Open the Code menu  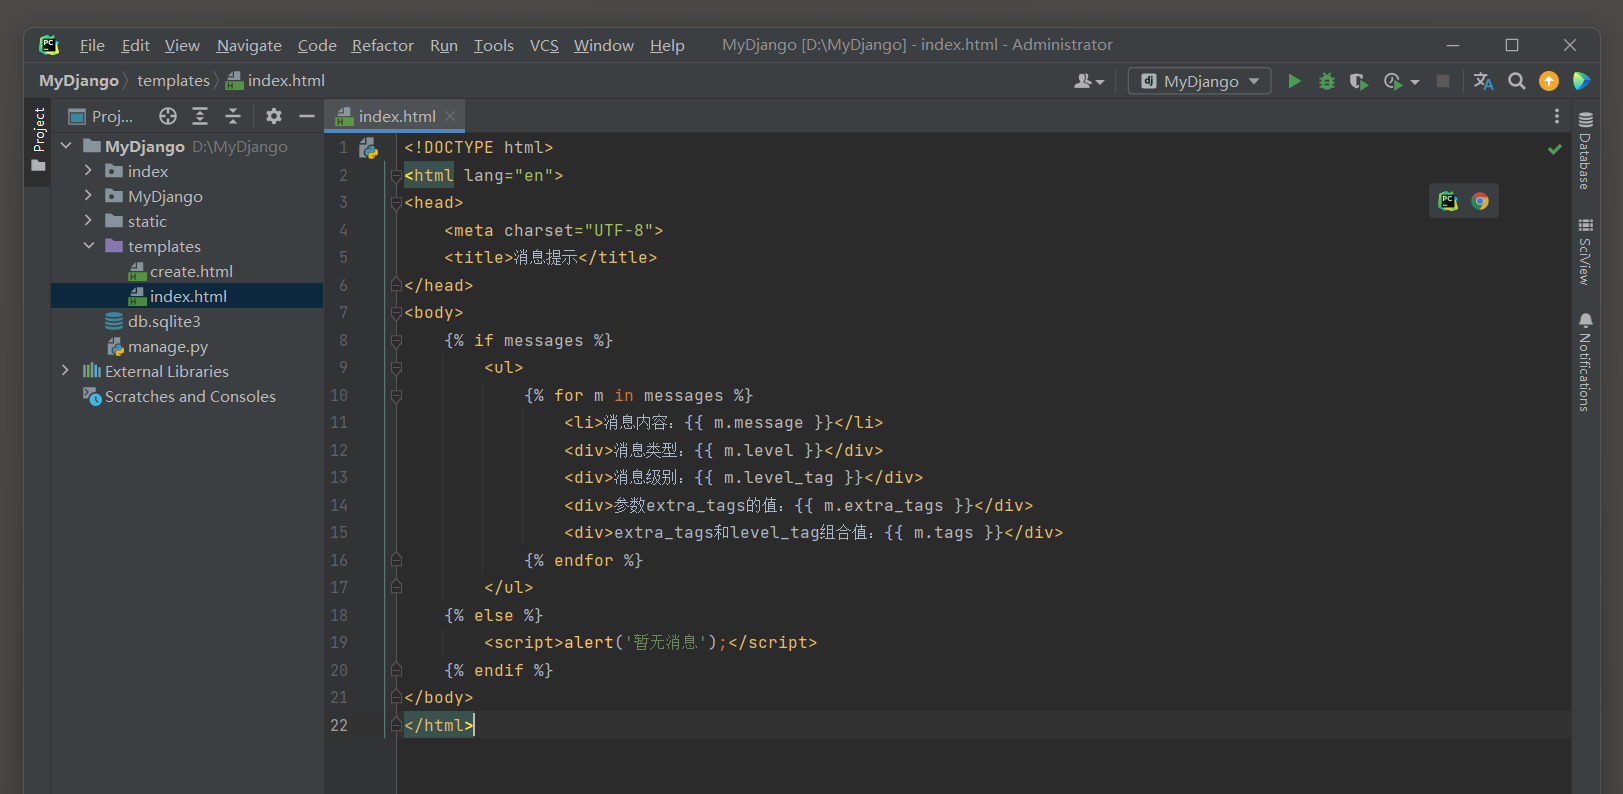317,45
